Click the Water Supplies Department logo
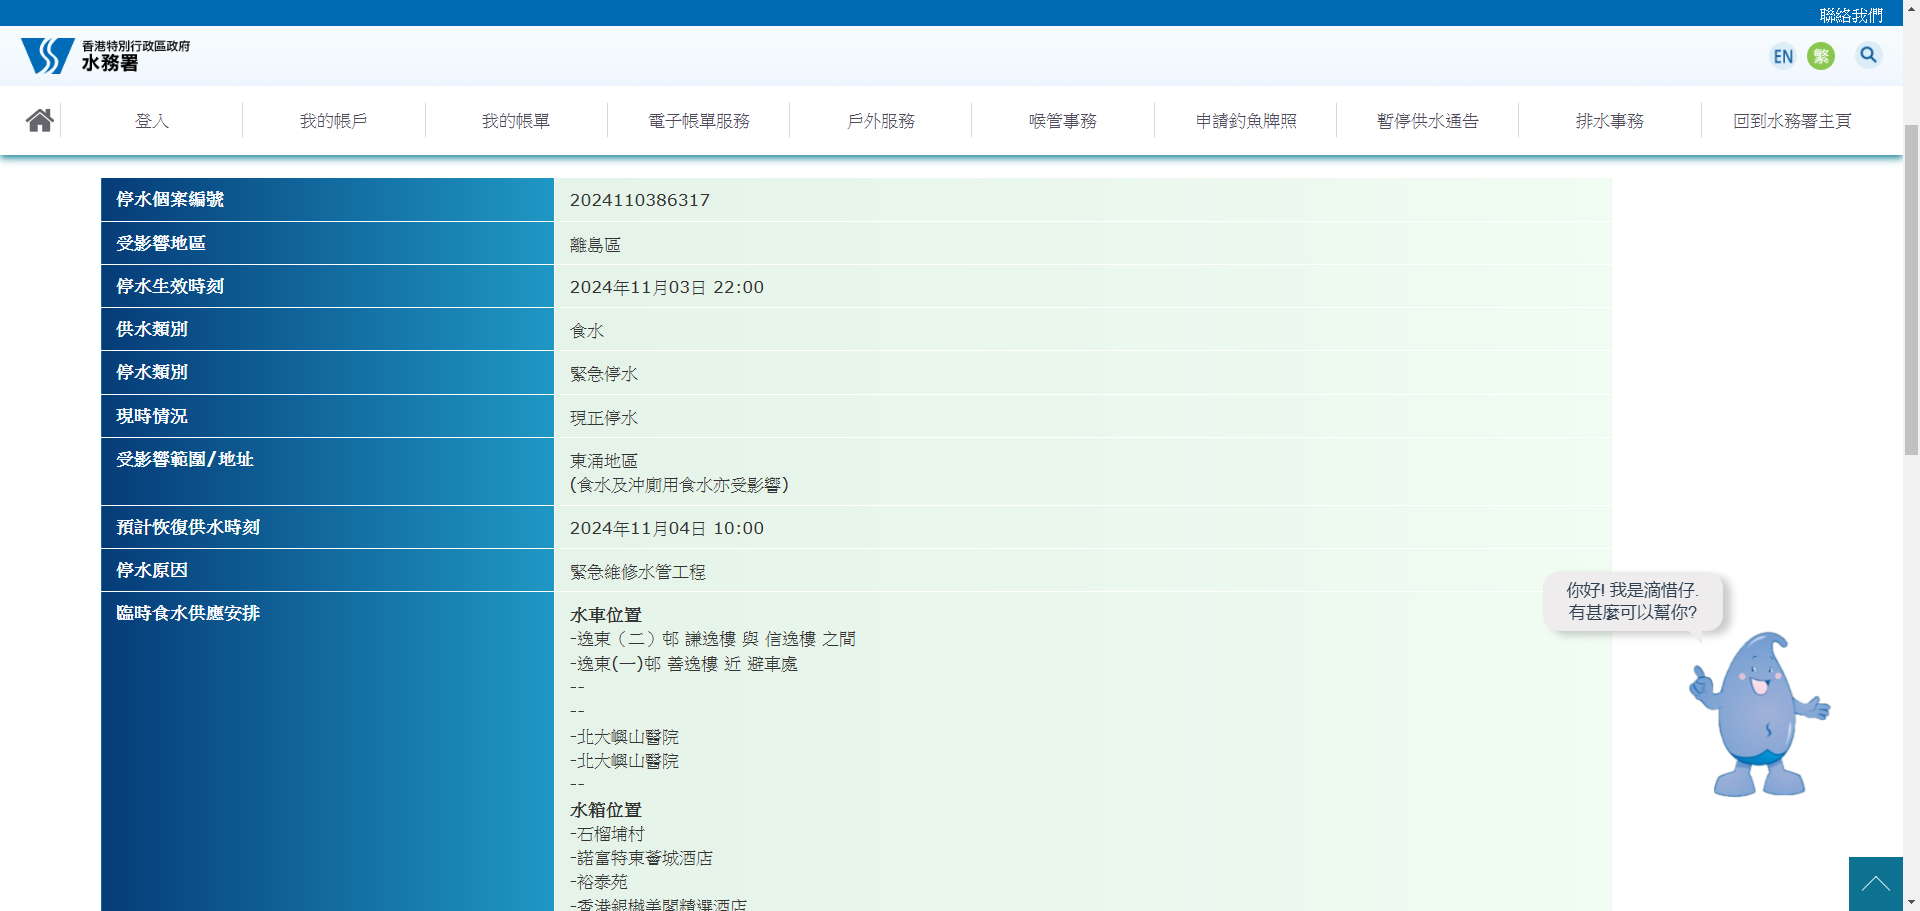Screen dimensions: 1920x911 point(105,56)
